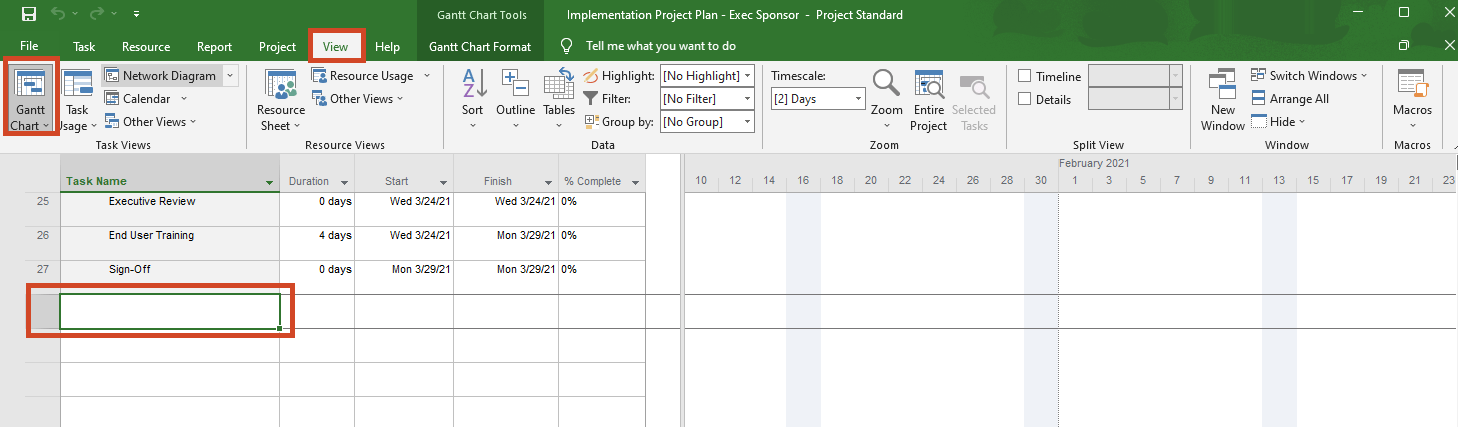The height and width of the screenshot is (427, 1458).
Task: Expand the Highlight dropdown
Action: pyautogui.click(x=747, y=76)
